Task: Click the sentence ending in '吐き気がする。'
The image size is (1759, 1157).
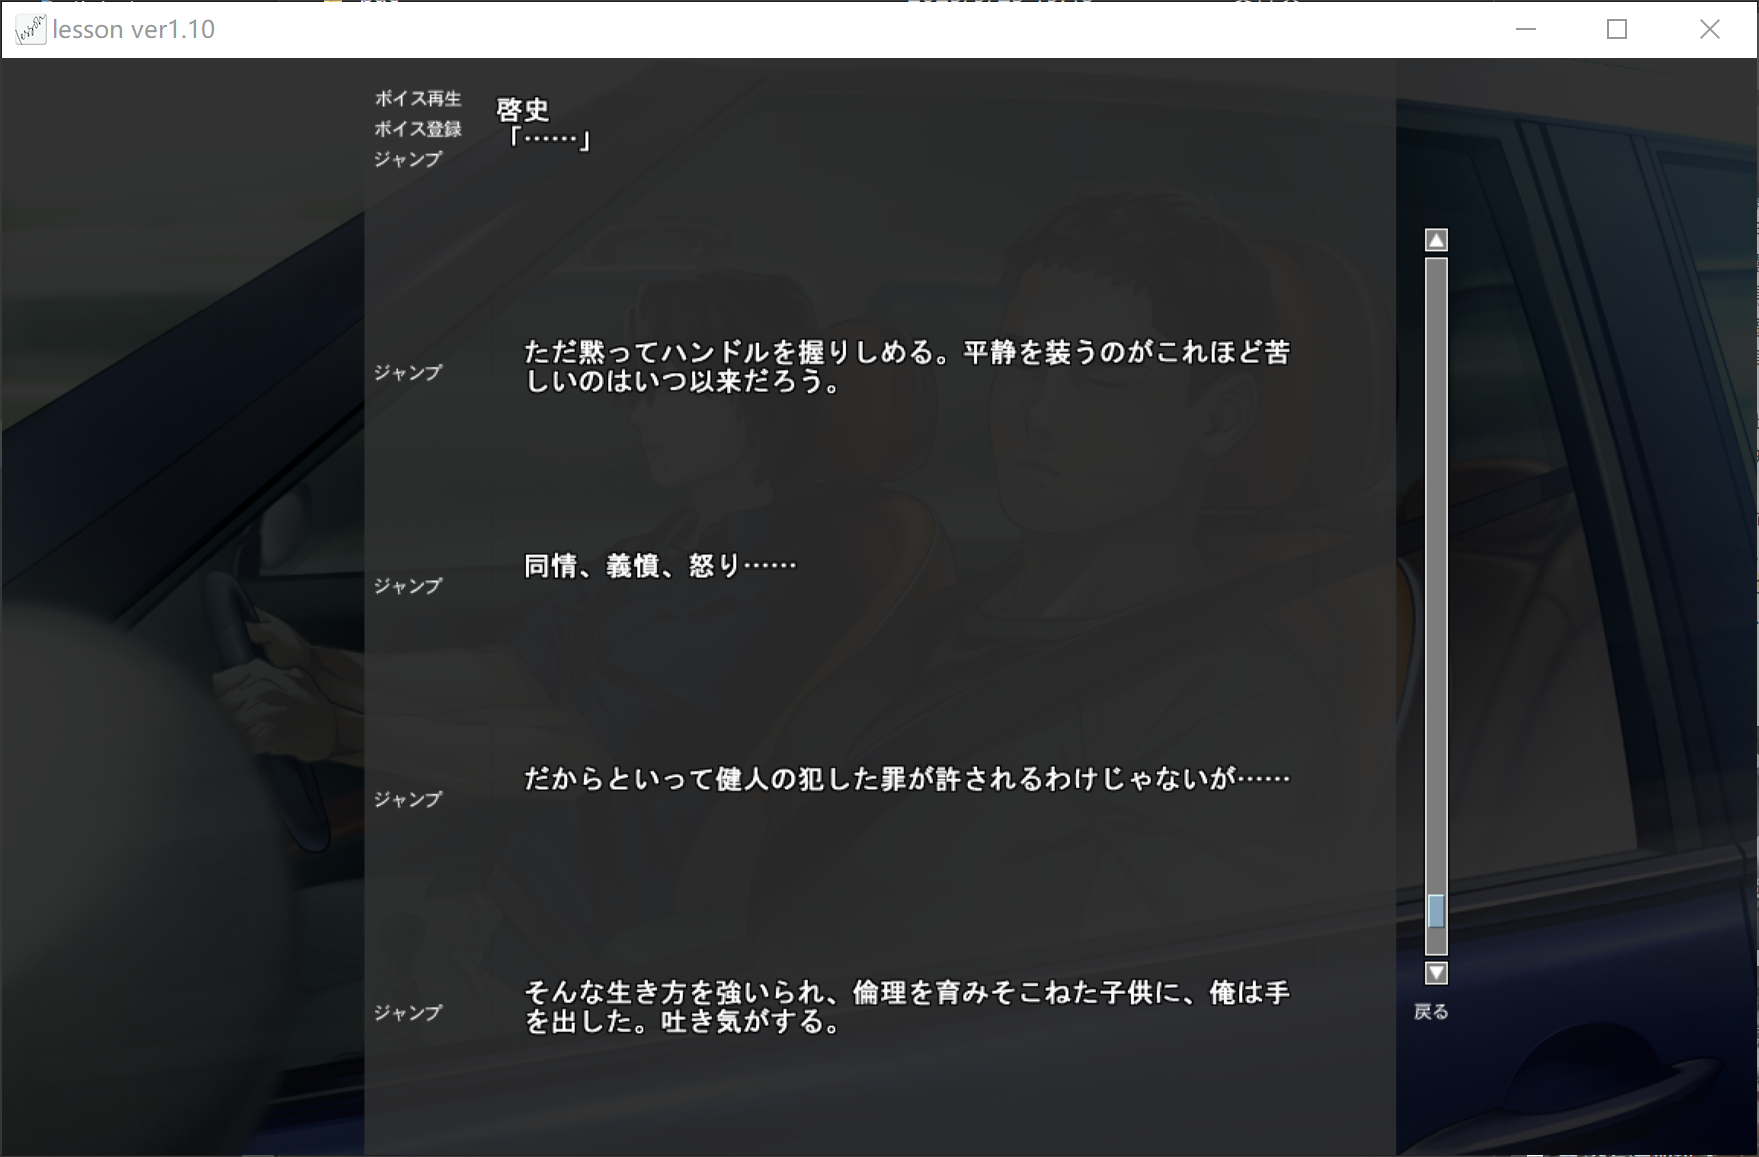Action: [x=906, y=1007]
